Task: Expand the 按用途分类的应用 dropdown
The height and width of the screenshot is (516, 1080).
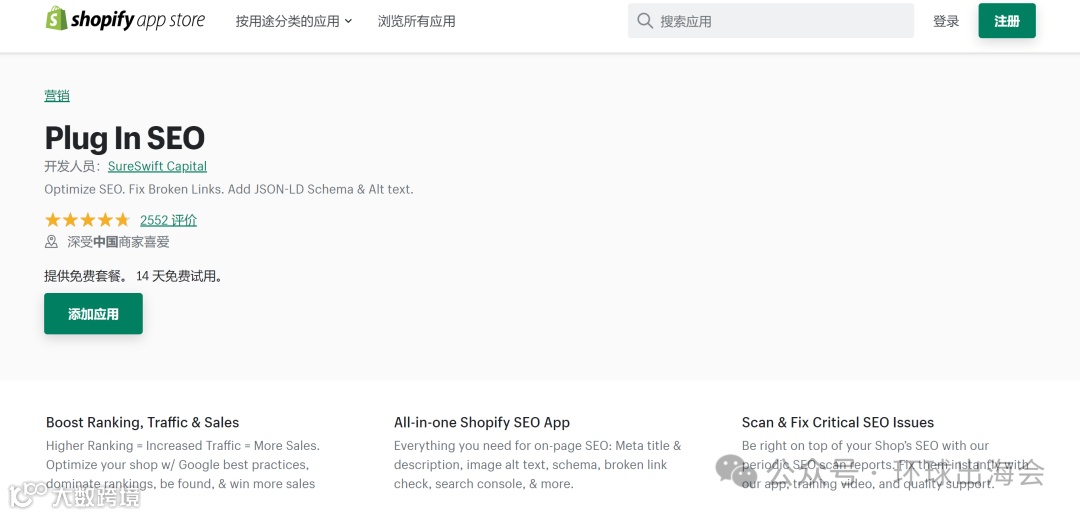Action: (294, 21)
